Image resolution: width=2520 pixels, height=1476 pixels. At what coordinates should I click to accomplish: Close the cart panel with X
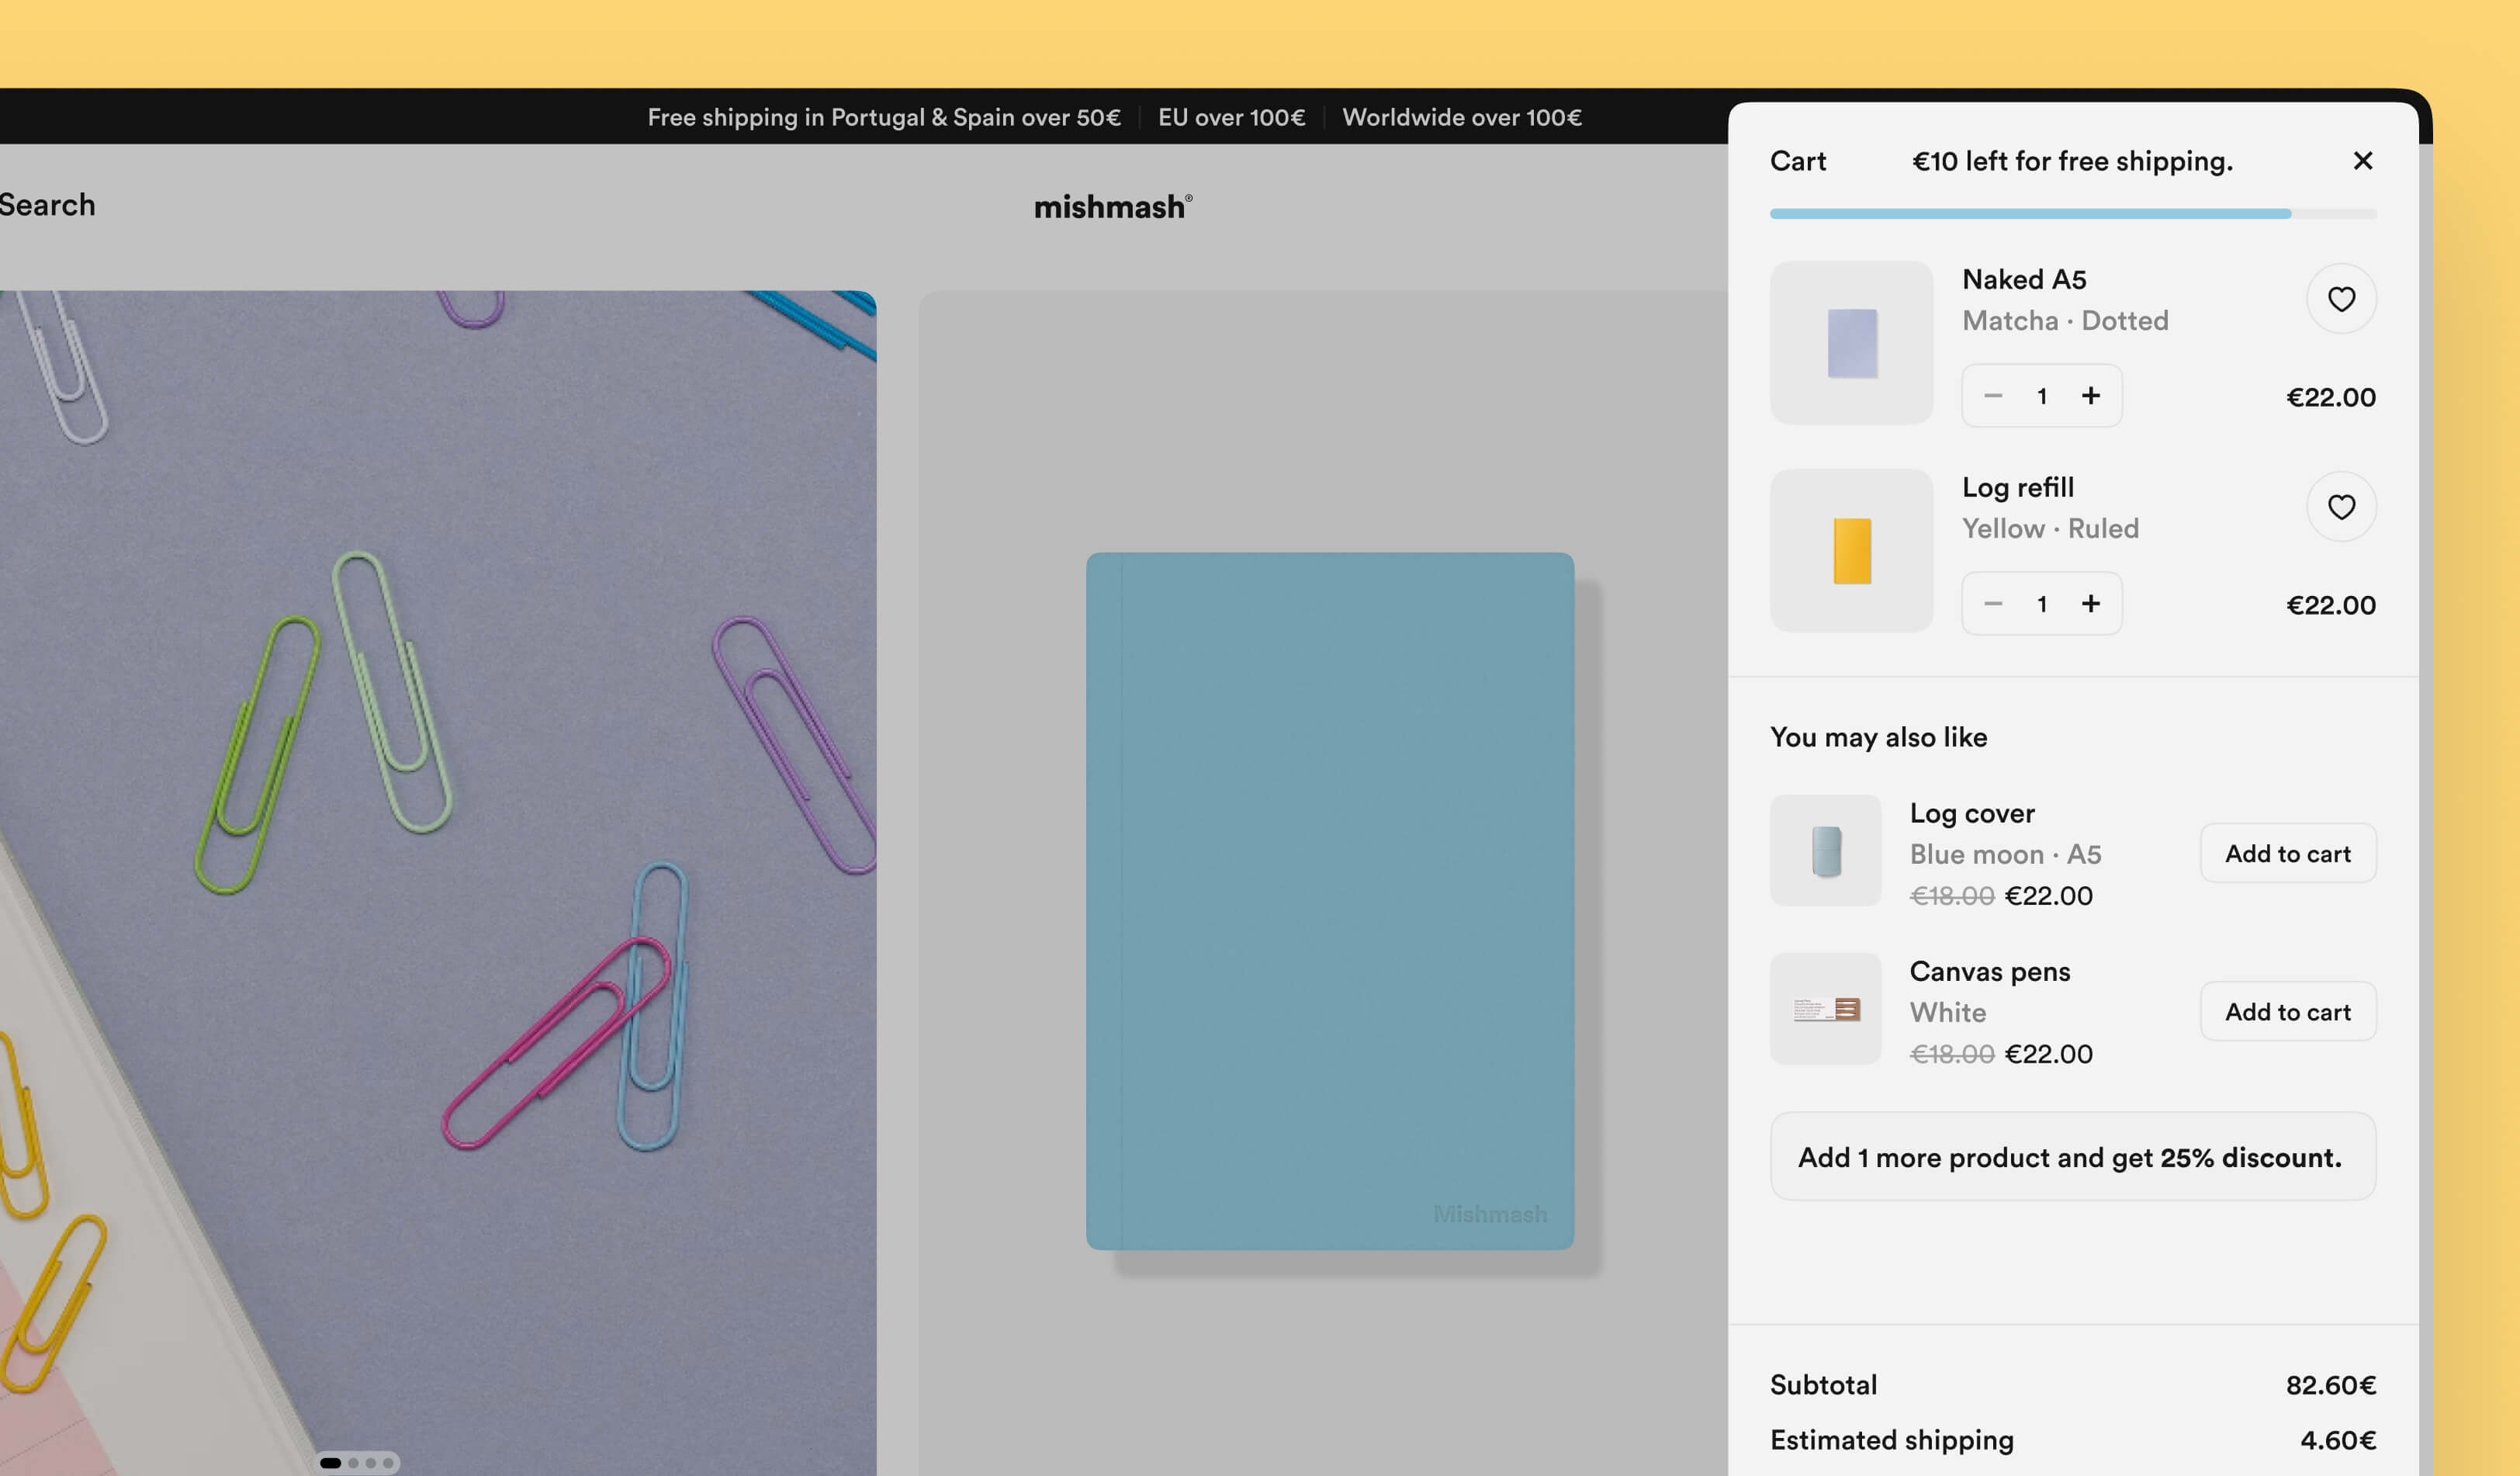(2362, 161)
